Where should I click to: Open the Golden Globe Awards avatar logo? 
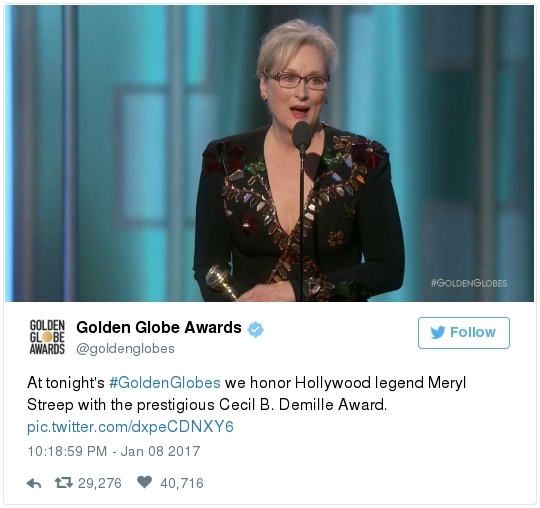(x=47, y=337)
